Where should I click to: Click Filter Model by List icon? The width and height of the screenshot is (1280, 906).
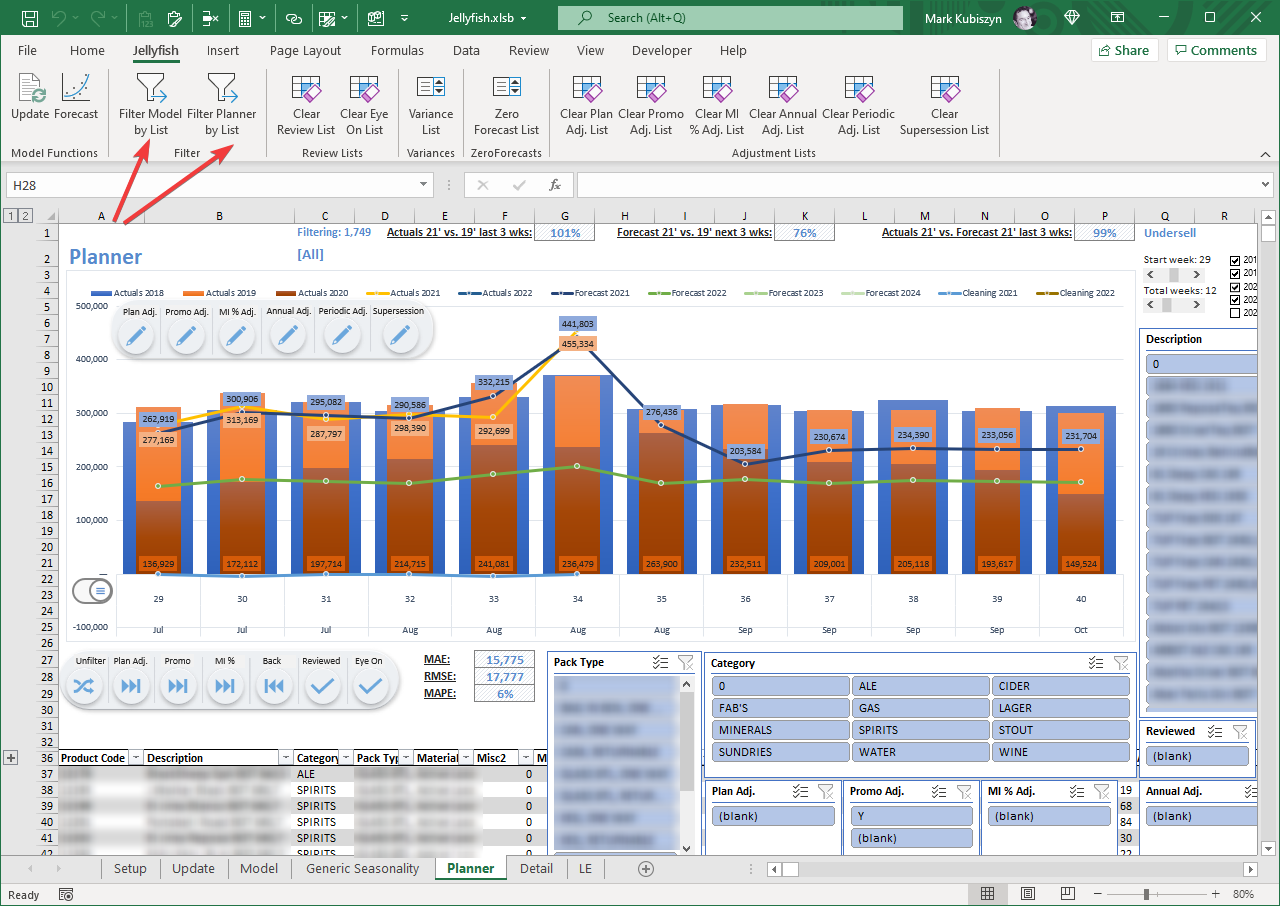150,104
